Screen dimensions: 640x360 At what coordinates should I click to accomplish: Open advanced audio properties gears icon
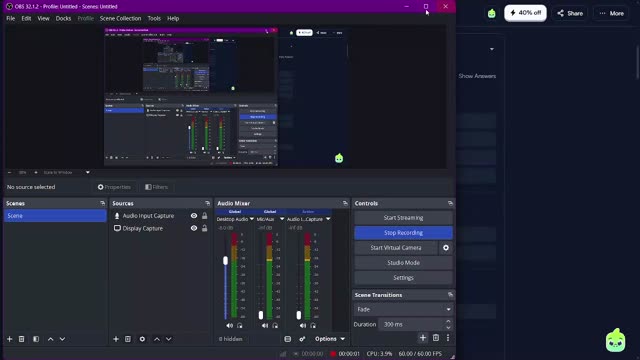point(302,339)
